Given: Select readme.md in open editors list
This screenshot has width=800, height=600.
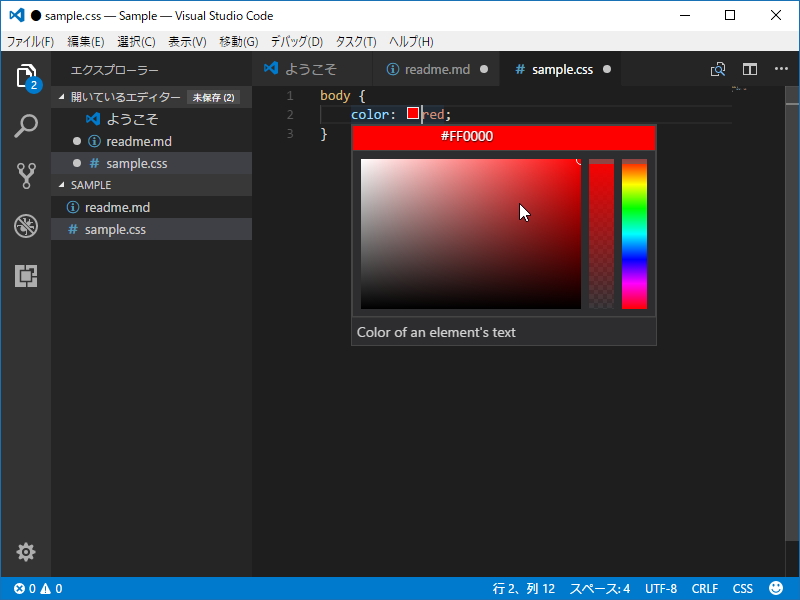Looking at the screenshot, I should (x=152, y=141).
